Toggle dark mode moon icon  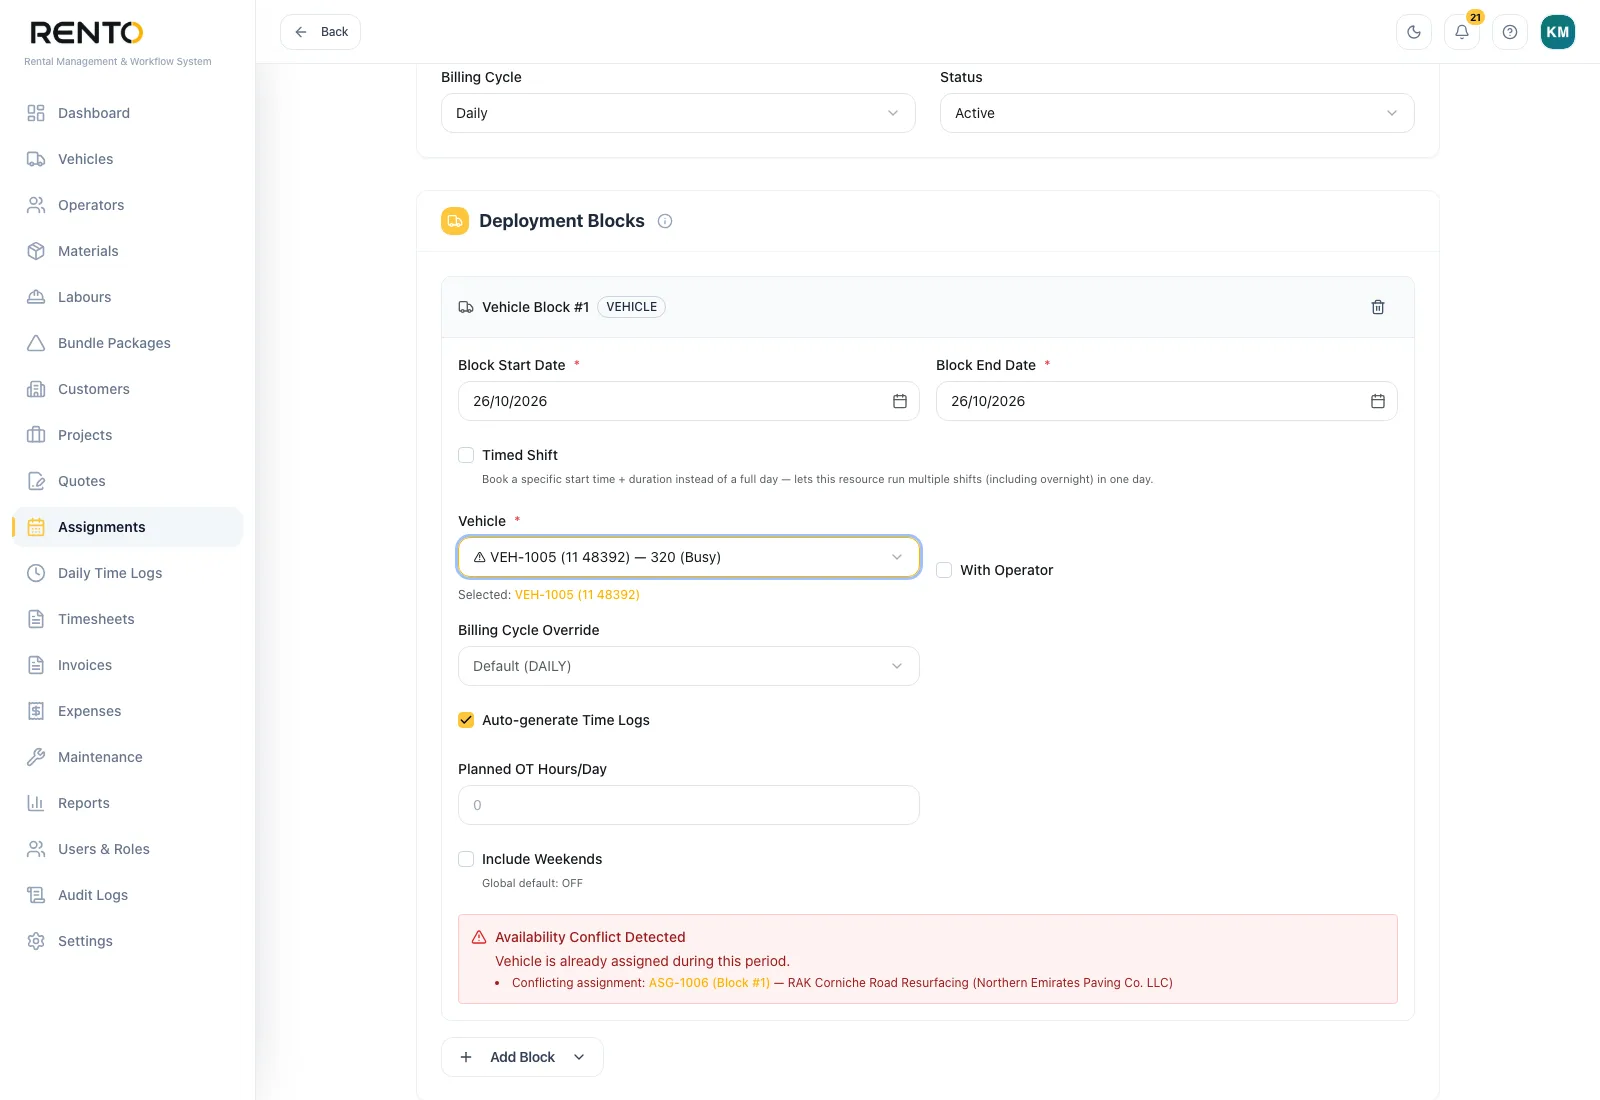tap(1414, 32)
